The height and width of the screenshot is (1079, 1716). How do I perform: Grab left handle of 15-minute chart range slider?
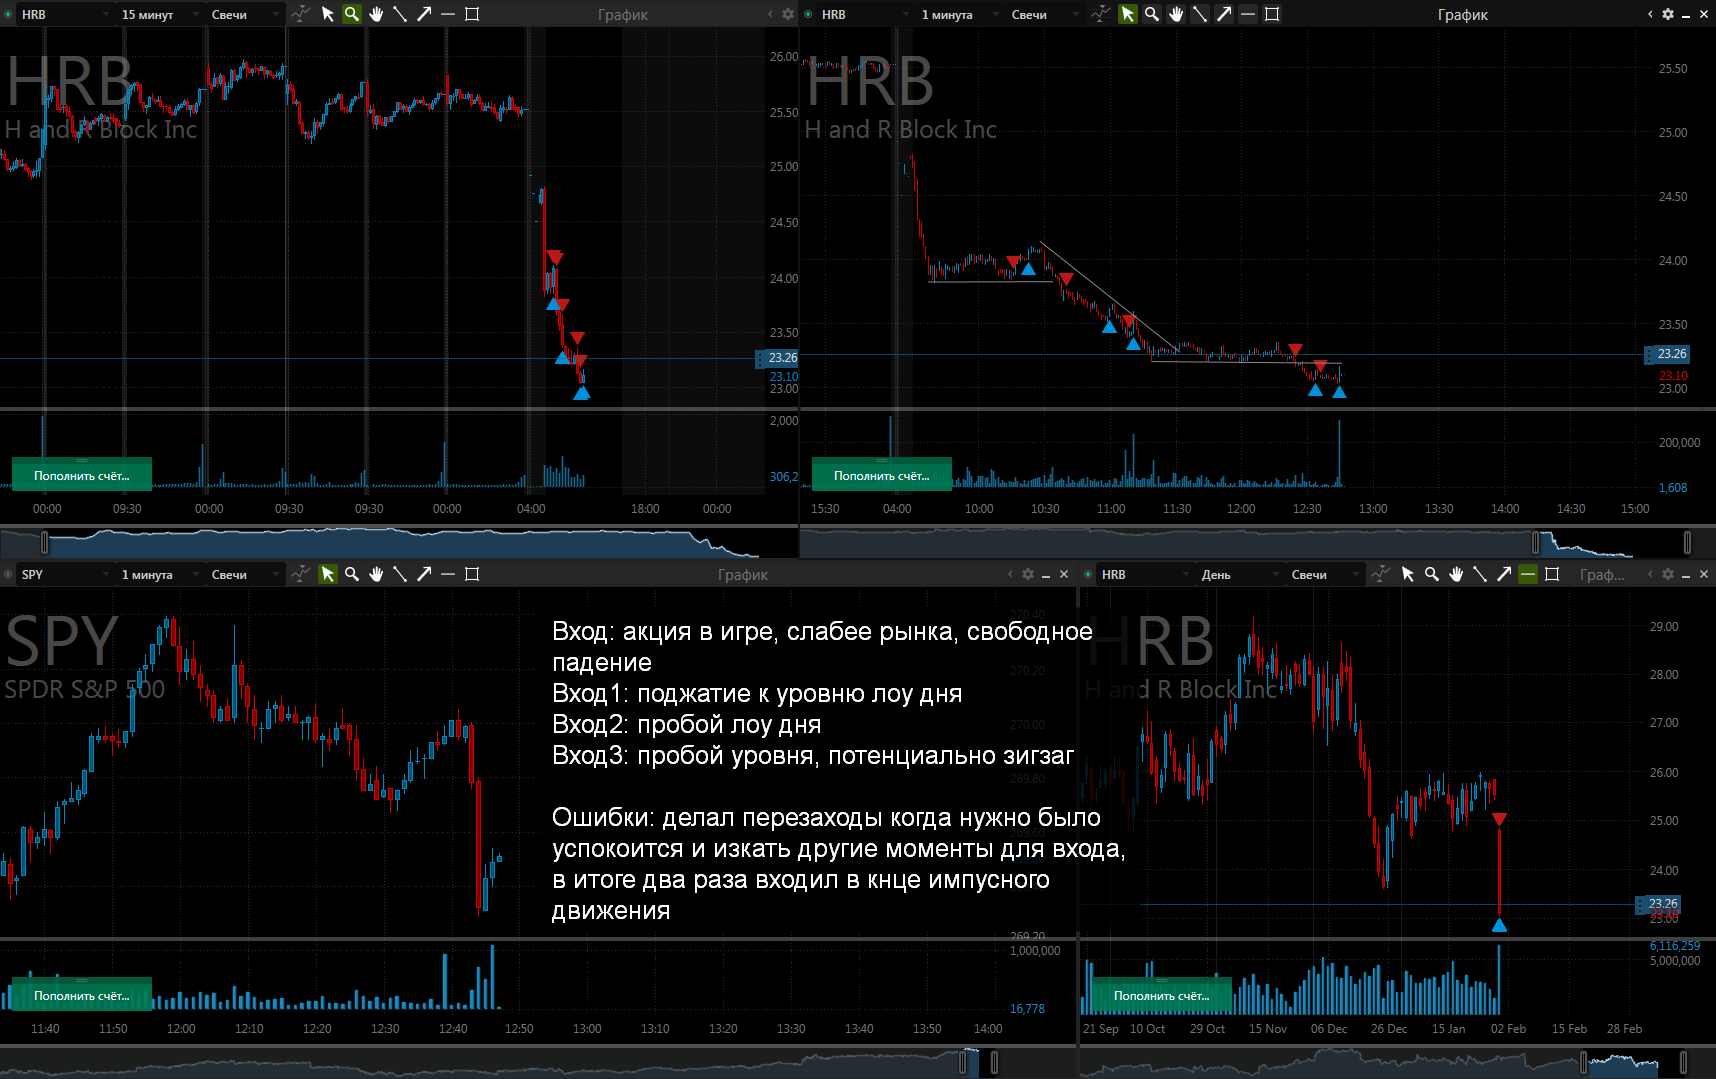pyautogui.click(x=44, y=542)
